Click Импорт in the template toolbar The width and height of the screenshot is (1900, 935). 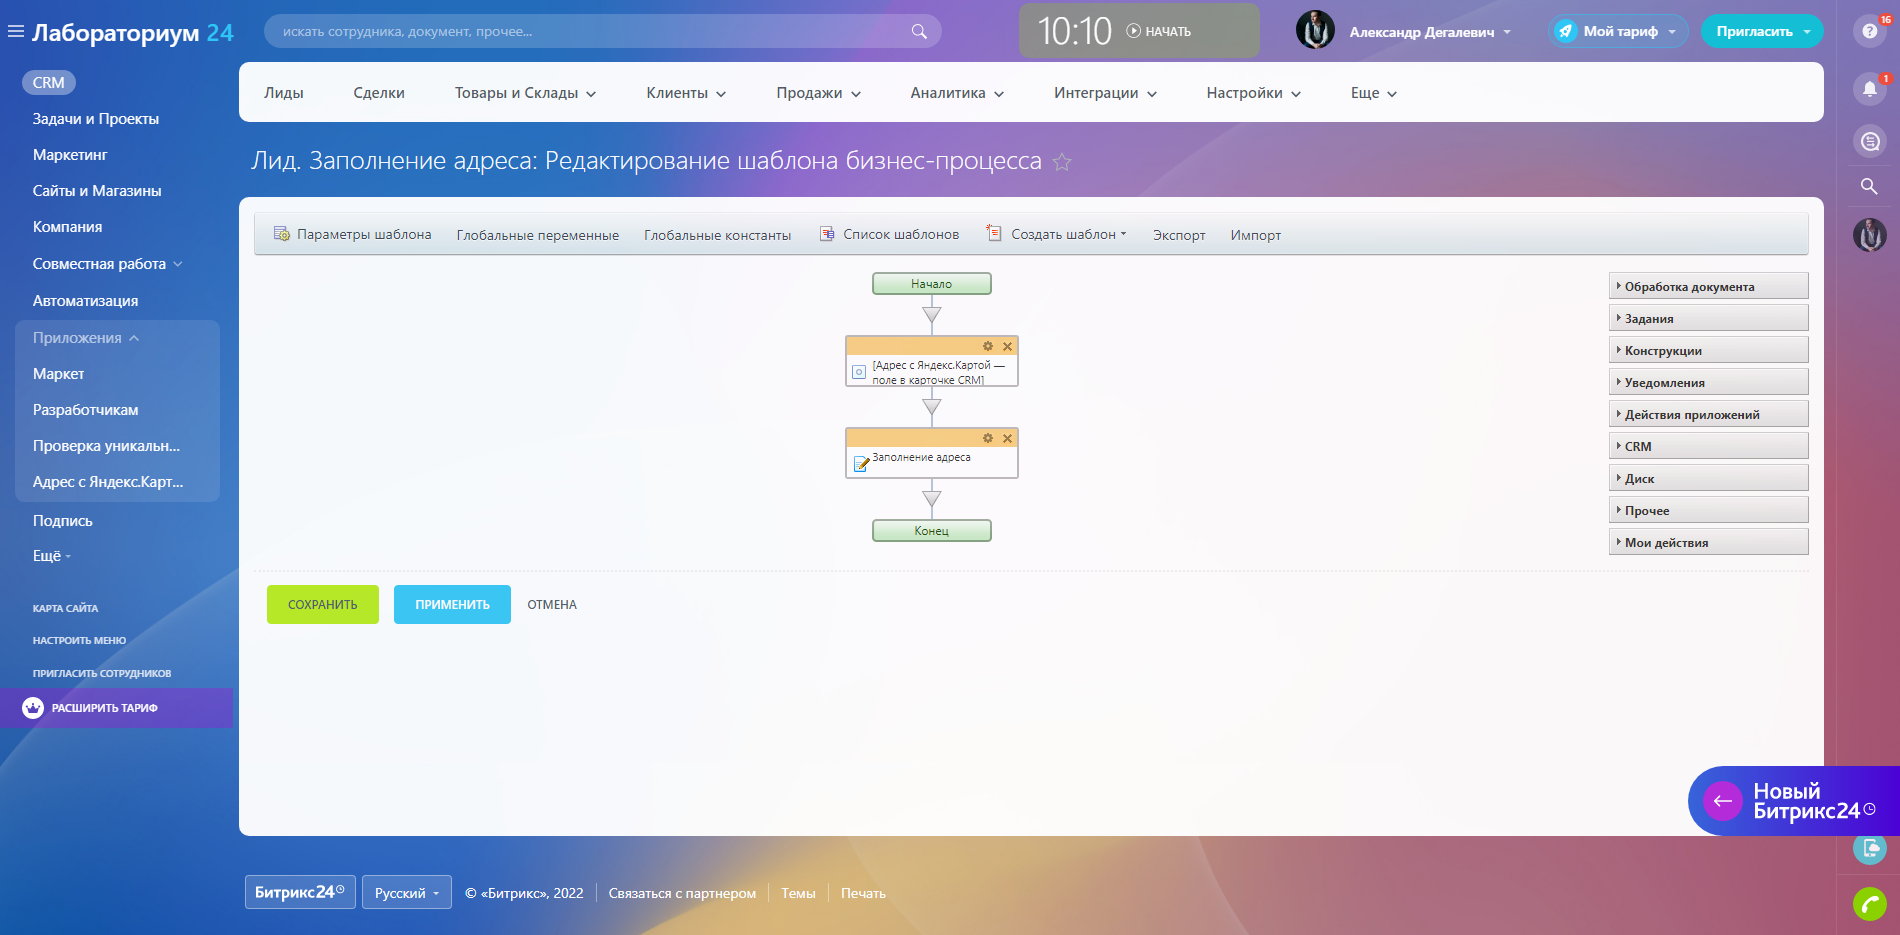pyautogui.click(x=1256, y=235)
